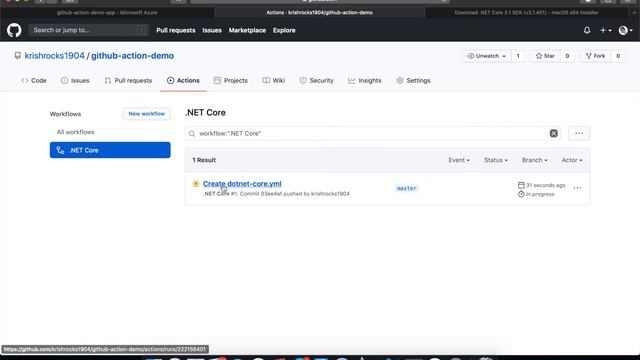Clear the workflow filter with X icon

coord(553,133)
